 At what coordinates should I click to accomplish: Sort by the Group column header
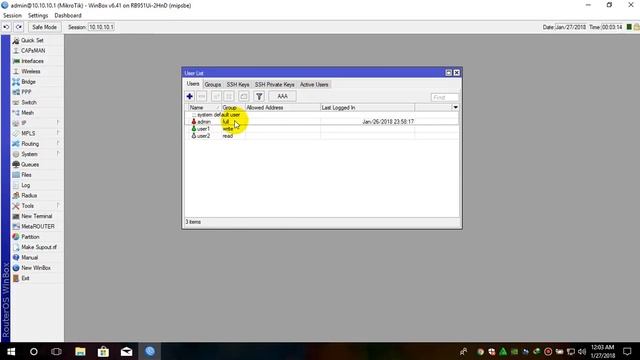(232, 107)
